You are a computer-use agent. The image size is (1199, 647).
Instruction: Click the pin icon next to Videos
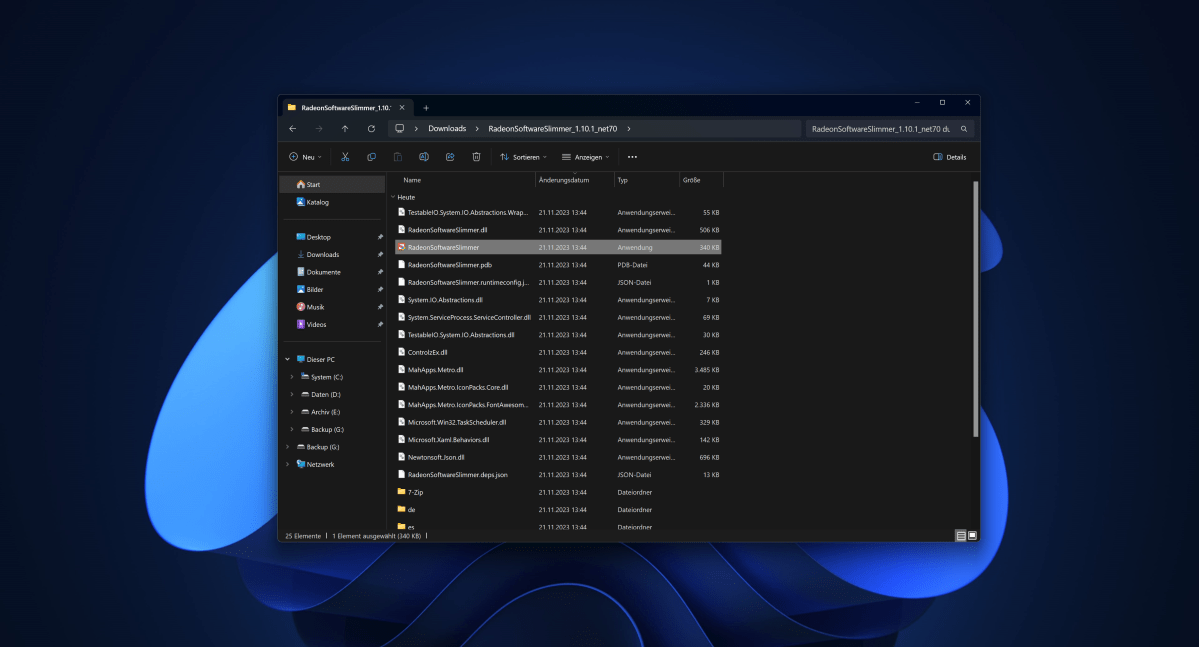tap(380, 325)
